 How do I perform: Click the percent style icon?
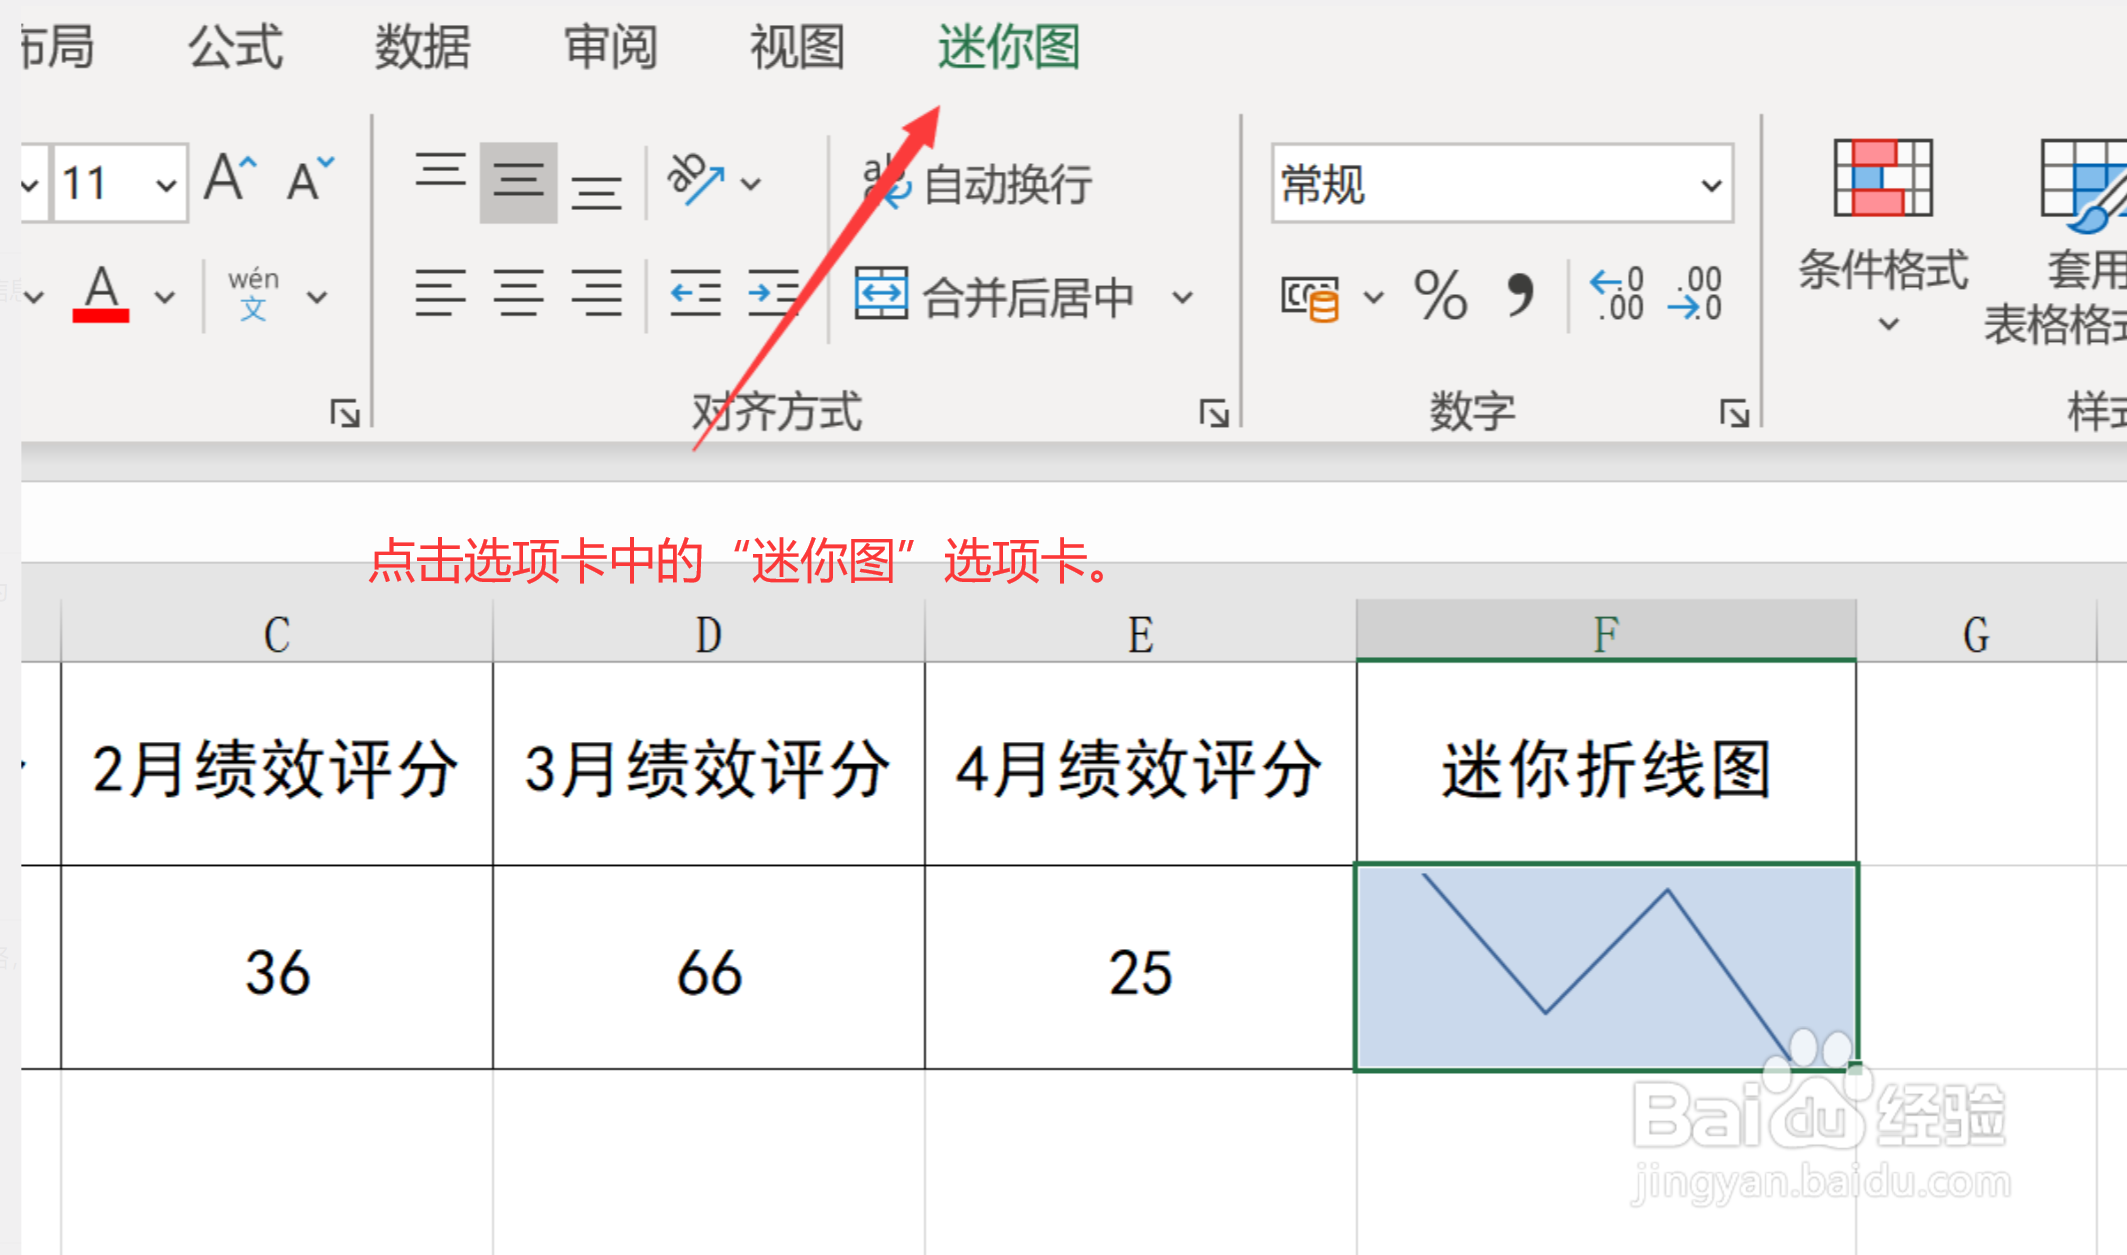click(x=1440, y=296)
